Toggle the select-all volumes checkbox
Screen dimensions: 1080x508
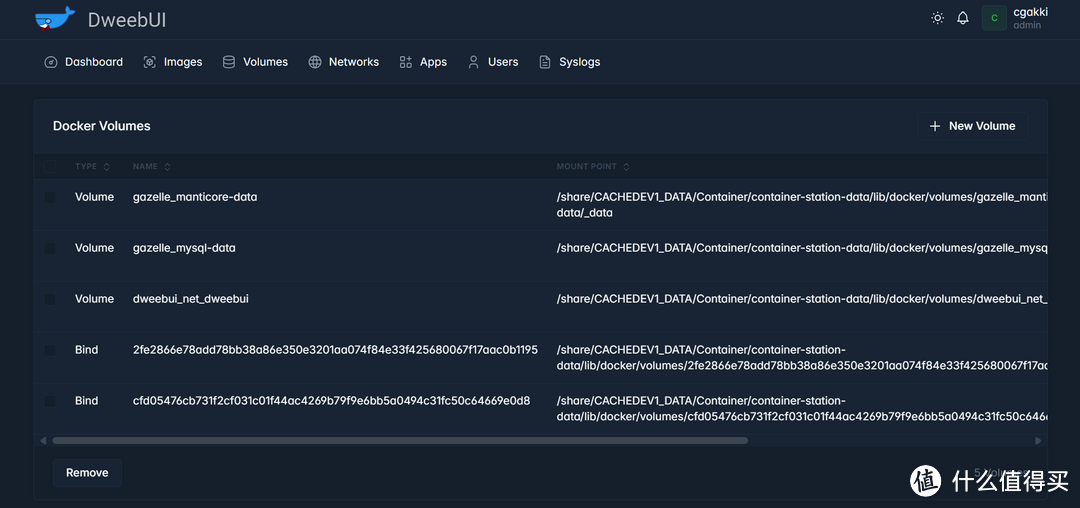pyautogui.click(x=50, y=167)
